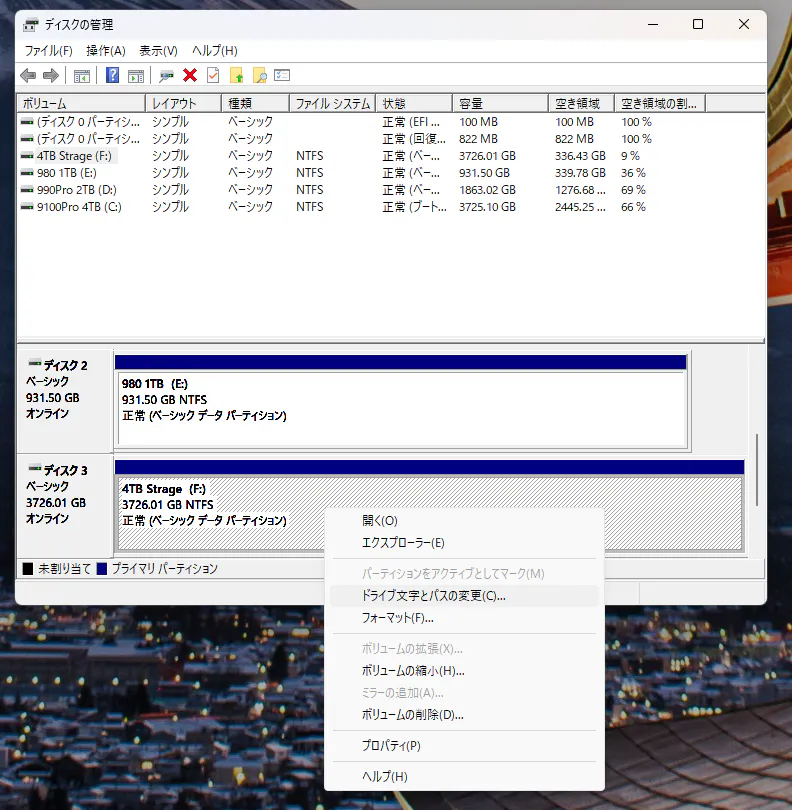Sort by 種類 column header
The width and height of the screenshot is (792, 810).
(255, 103)
